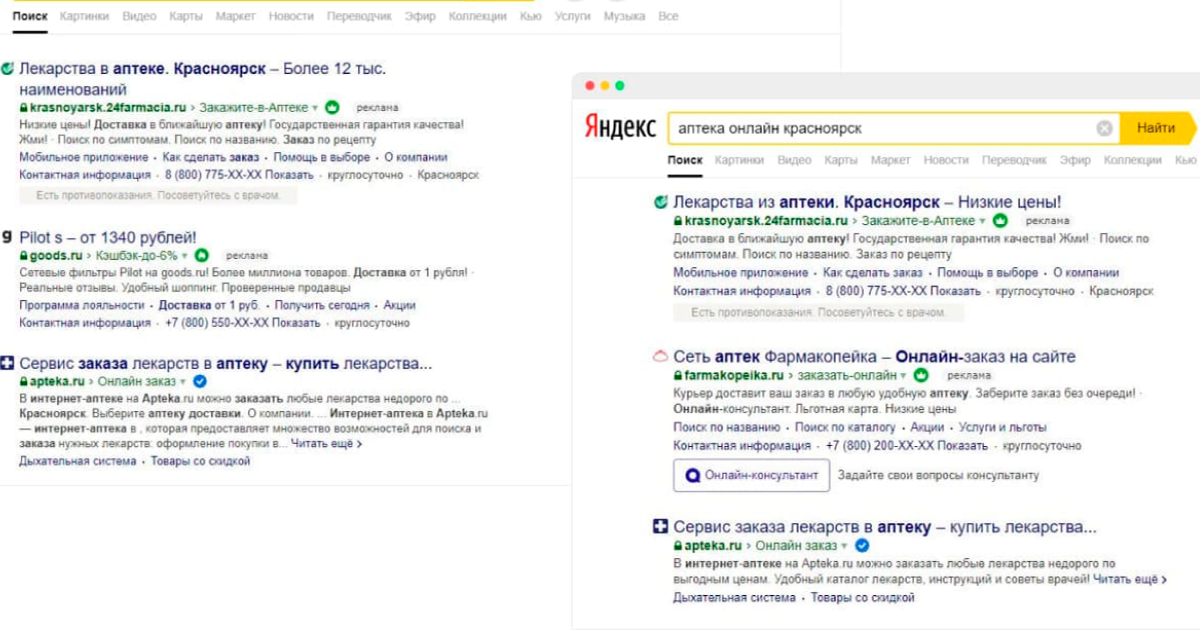This screenshot has height=630, width=1200.
Task: Click plus favicon beside "Сервис заказа лекарств" on background page
Action: (8, 363)
